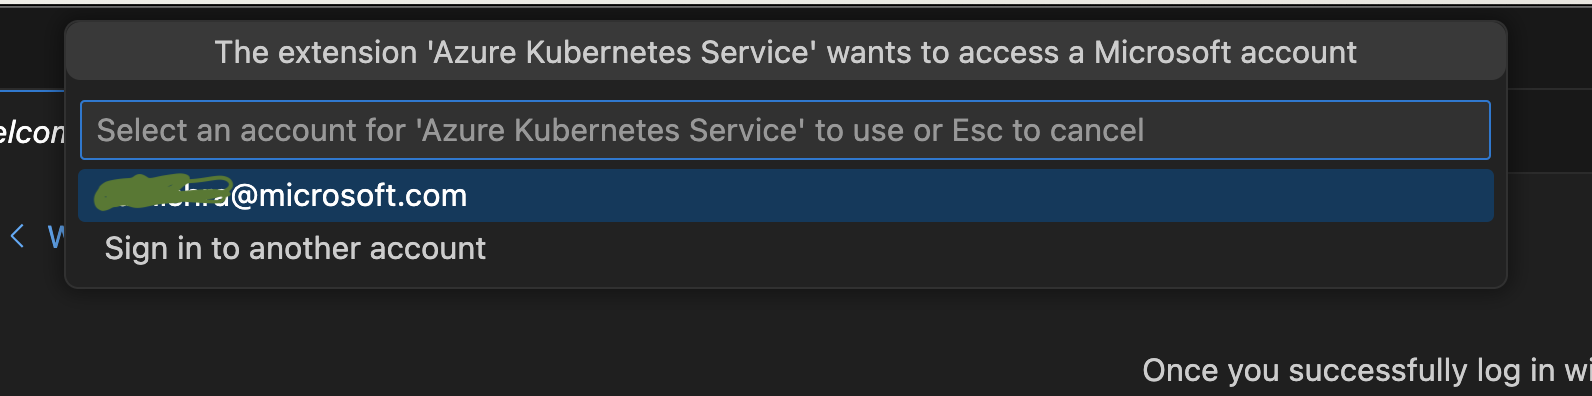This screenshot has width=1592, height=396.
Task: Click the scribbled-out username in the account row
Action: point(163,192)
